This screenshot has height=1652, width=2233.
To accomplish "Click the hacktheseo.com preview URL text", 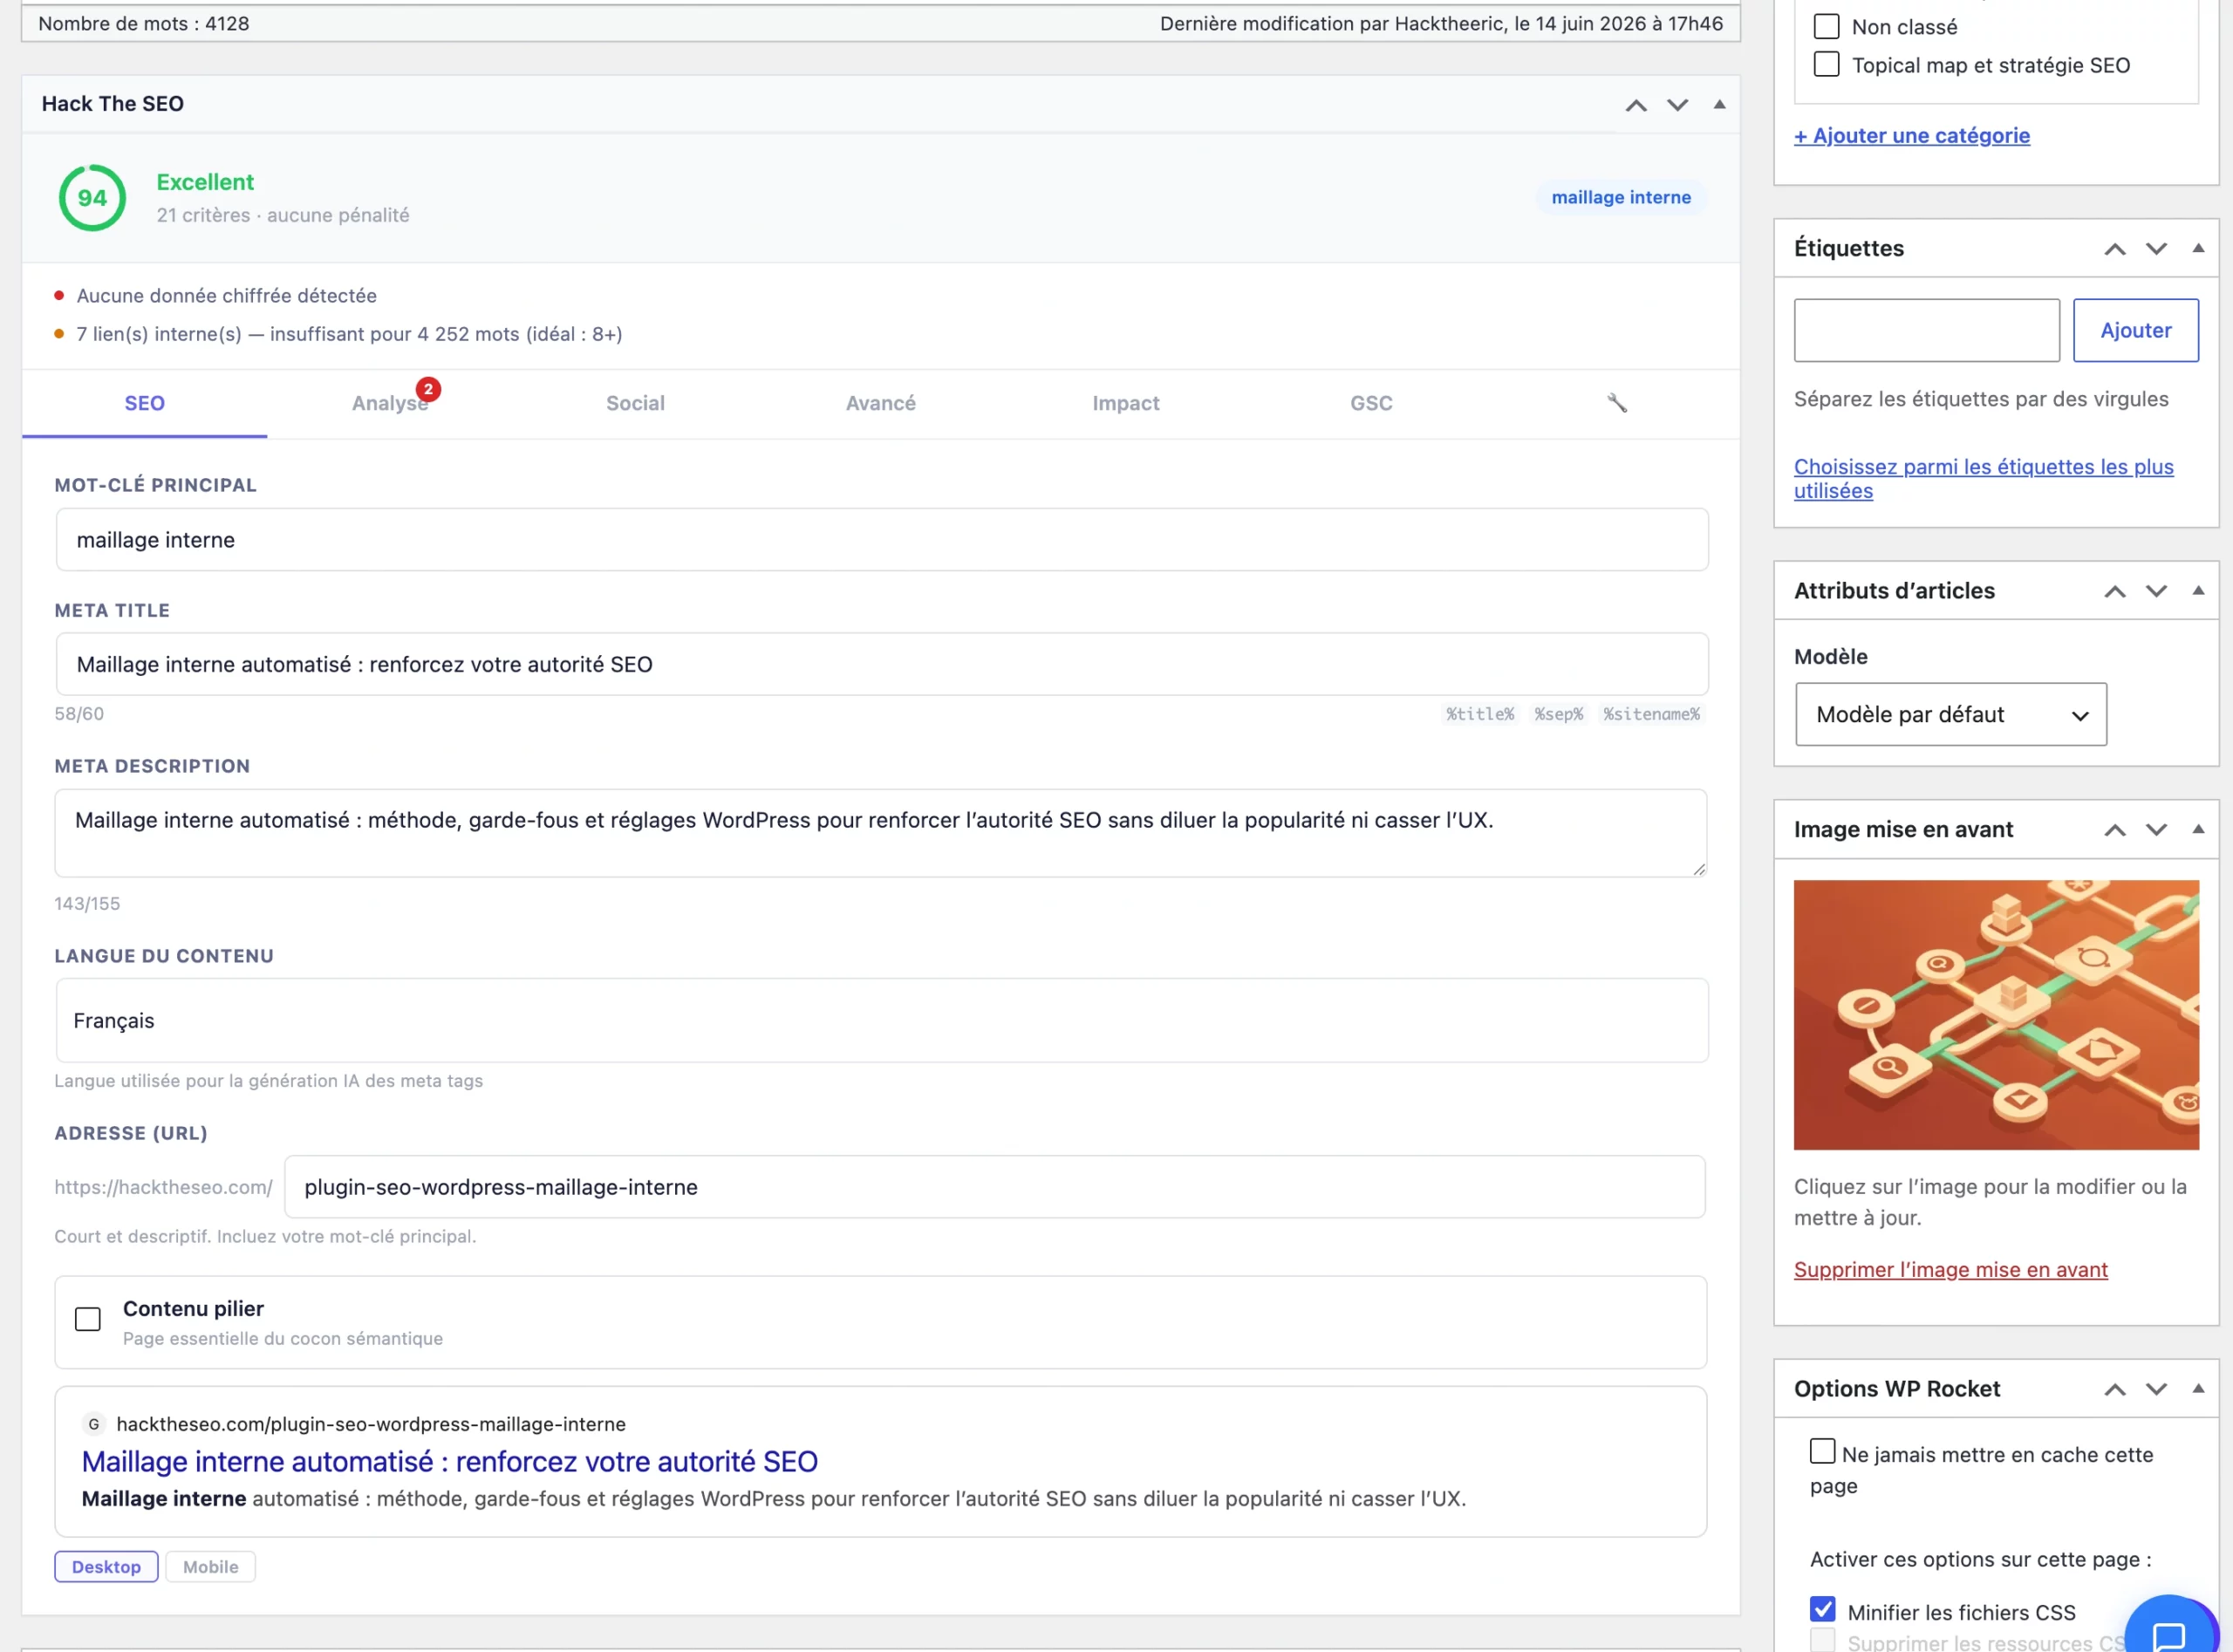I will pyautogui.click(x=371, y=1424).
